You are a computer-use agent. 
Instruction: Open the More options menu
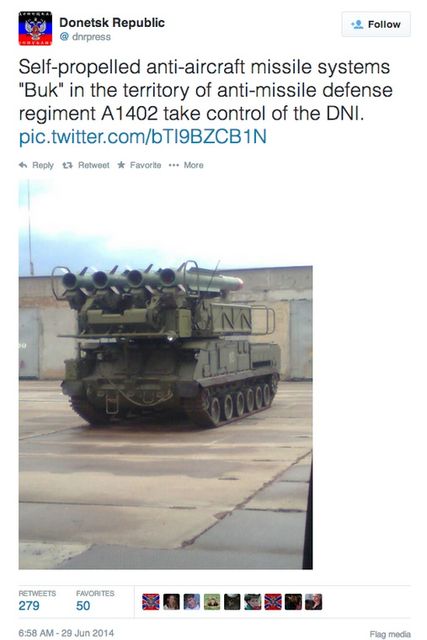(186, 165)
